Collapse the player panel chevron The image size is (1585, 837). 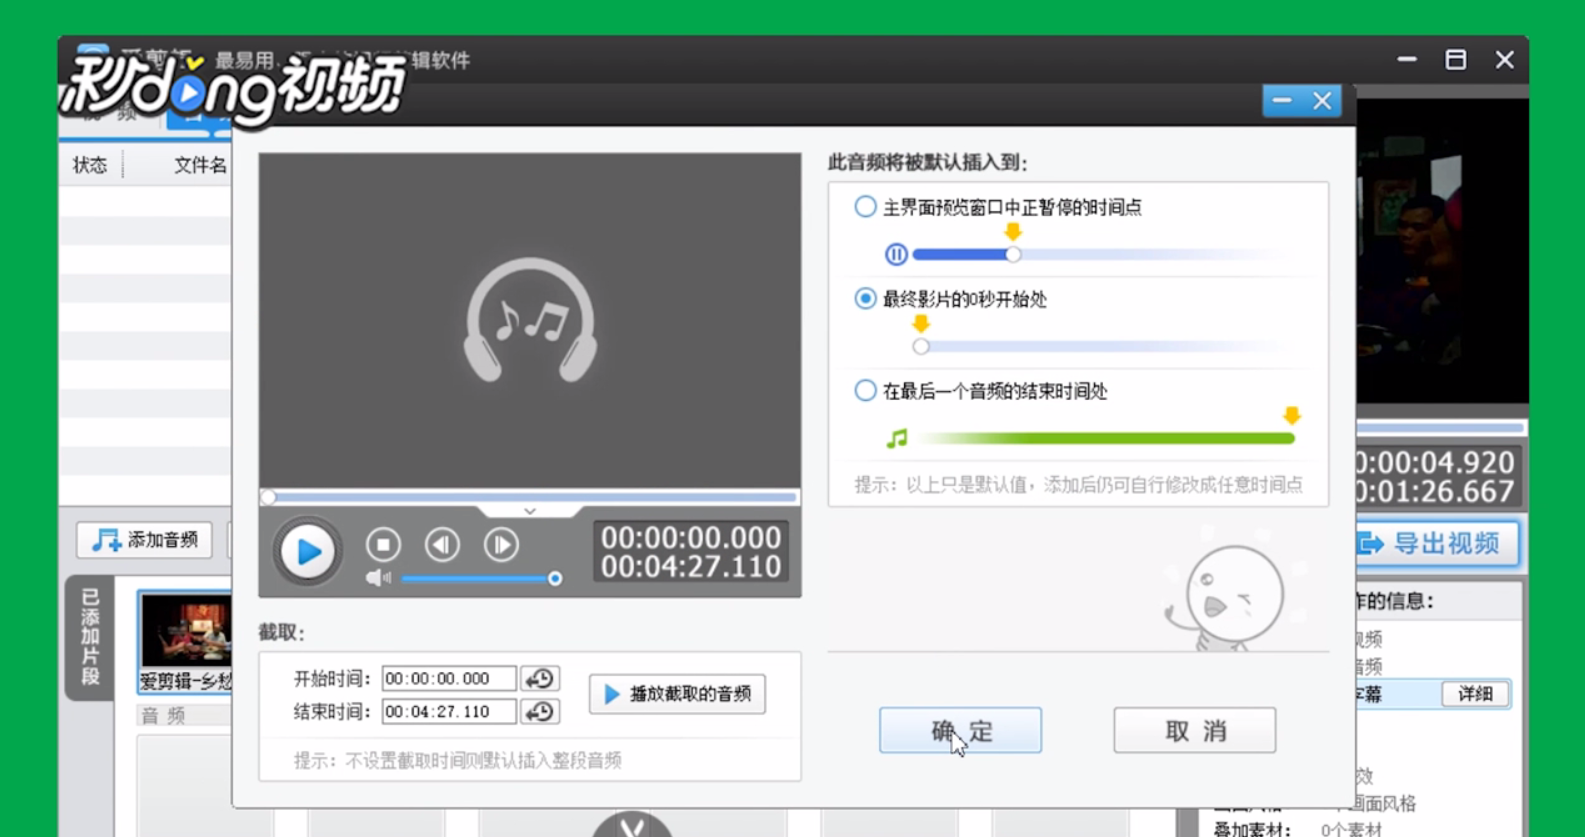point(530,511)
